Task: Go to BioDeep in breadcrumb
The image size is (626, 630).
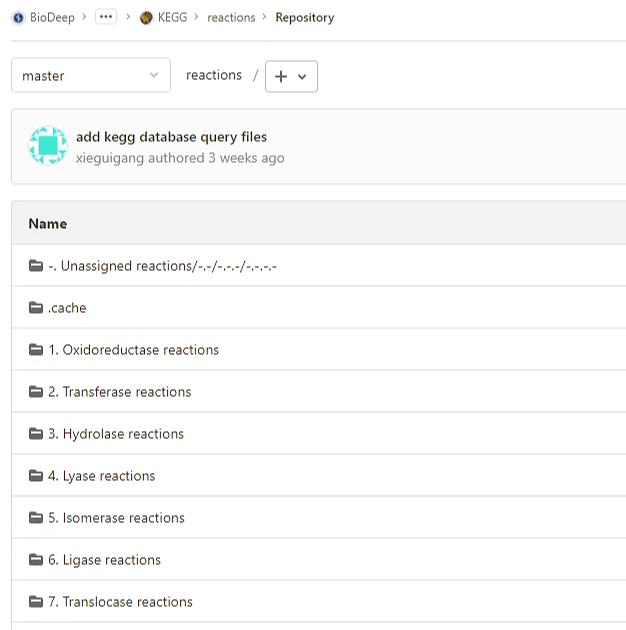Action: 51,18
